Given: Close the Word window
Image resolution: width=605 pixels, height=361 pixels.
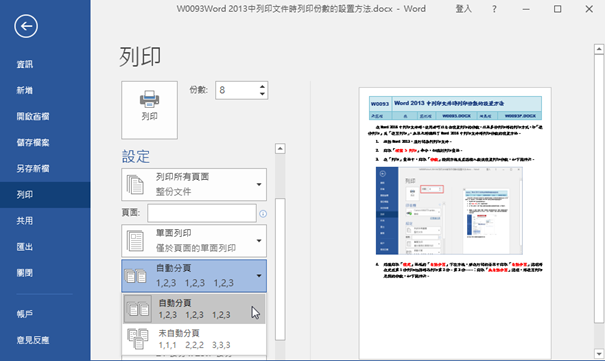Looking at the screenshot, I should 589,9.
